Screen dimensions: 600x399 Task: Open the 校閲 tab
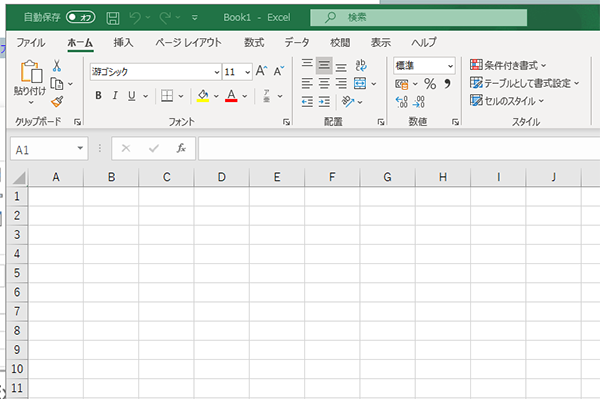tap(340, 42)
